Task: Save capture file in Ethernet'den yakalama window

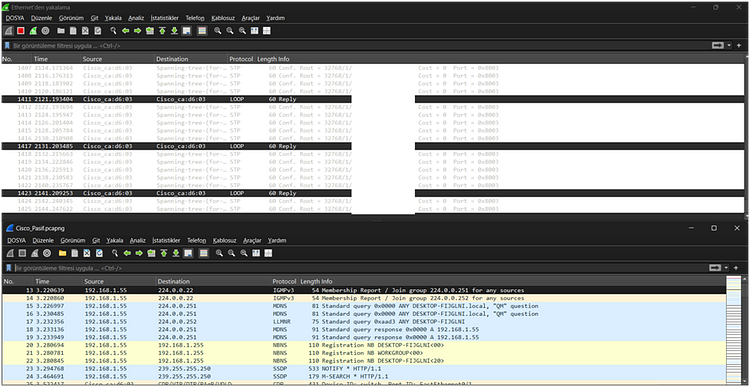Action: tap(73, 31)
